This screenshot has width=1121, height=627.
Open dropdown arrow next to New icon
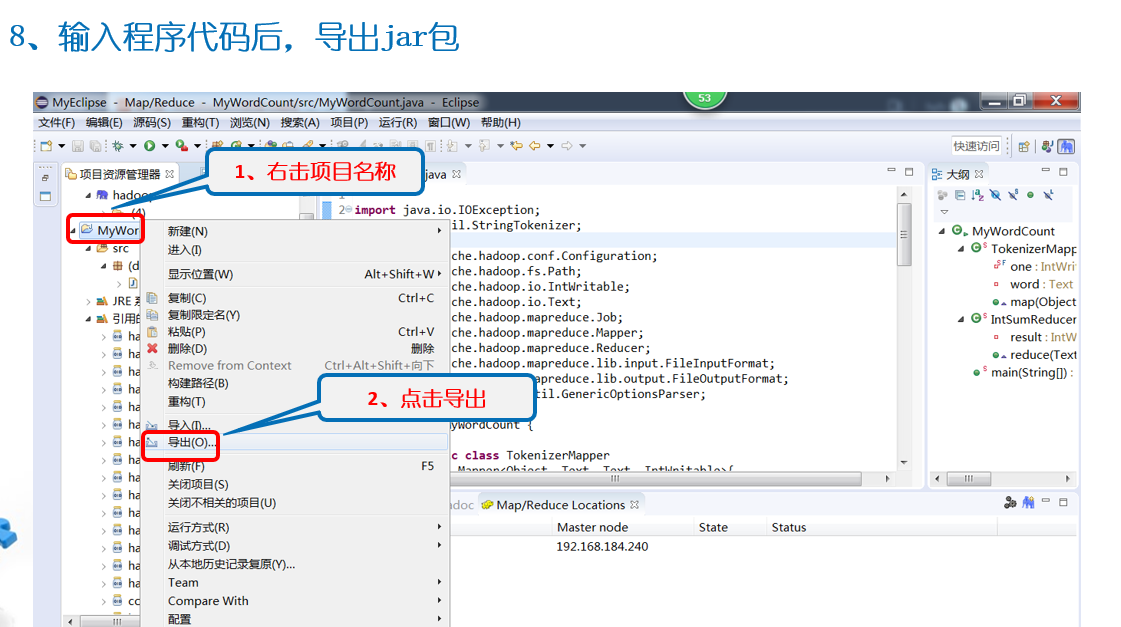[61, 146]
